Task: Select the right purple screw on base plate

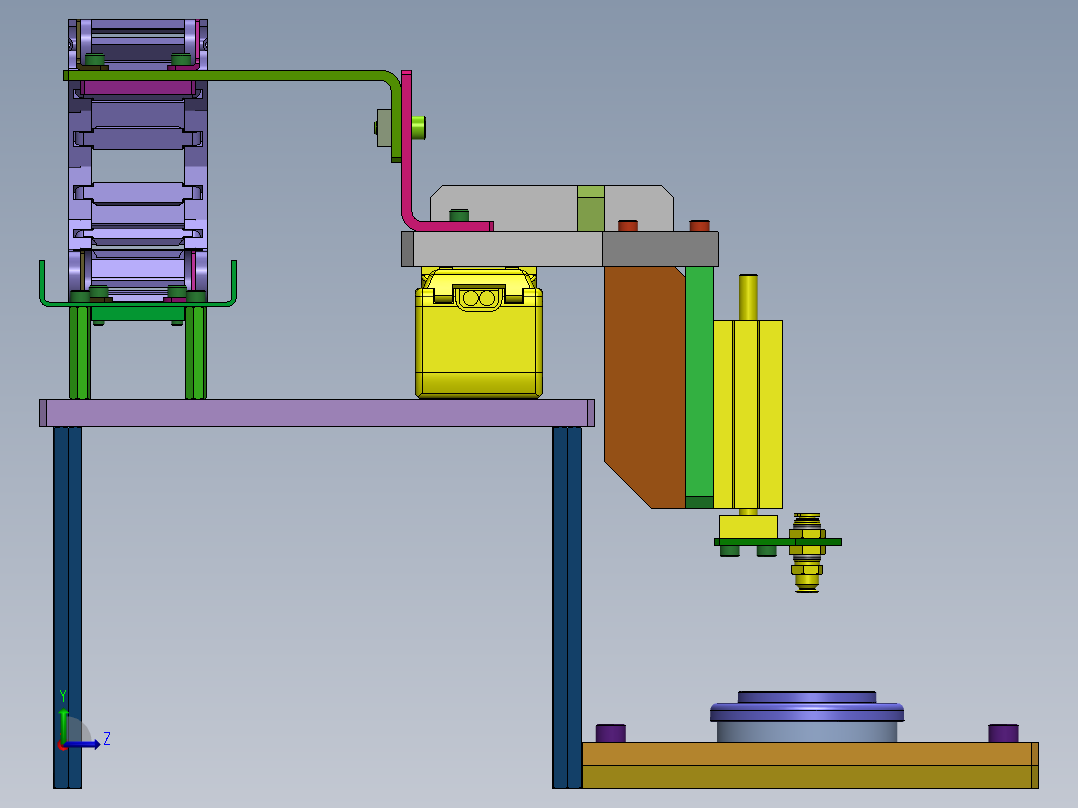Action: tap(1003, 733)
